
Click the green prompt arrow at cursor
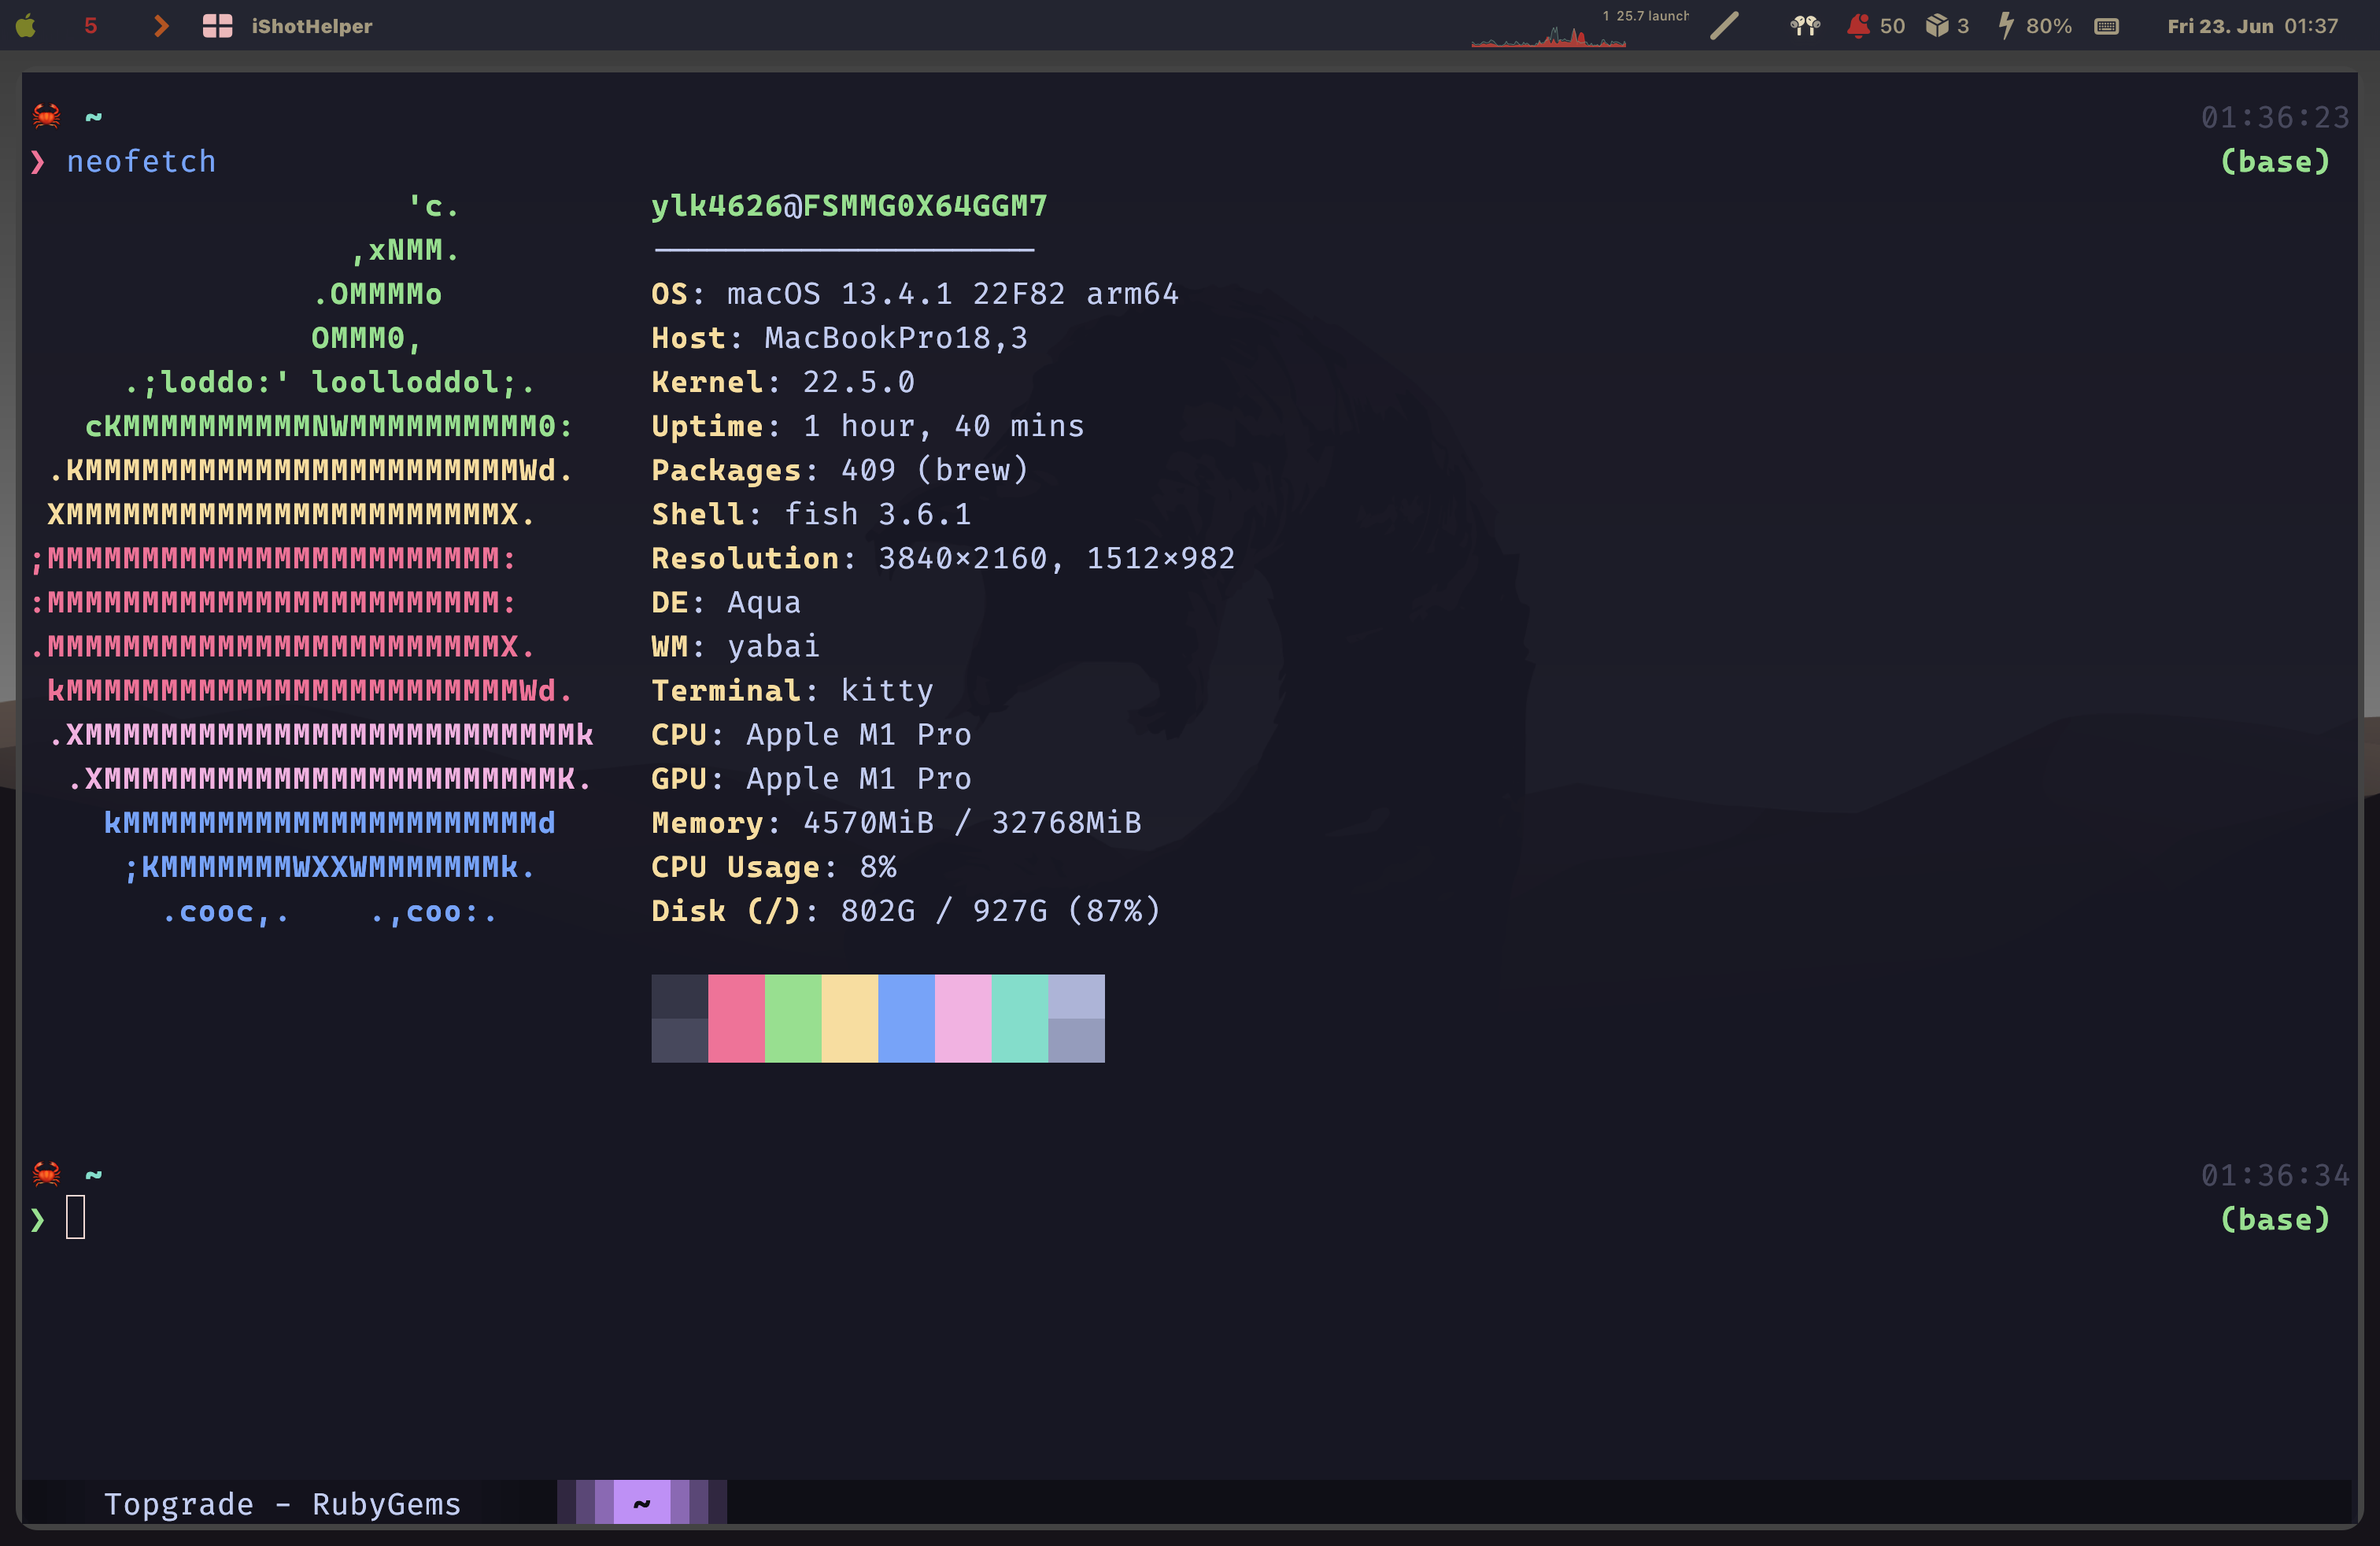(x=38, y=1220)
